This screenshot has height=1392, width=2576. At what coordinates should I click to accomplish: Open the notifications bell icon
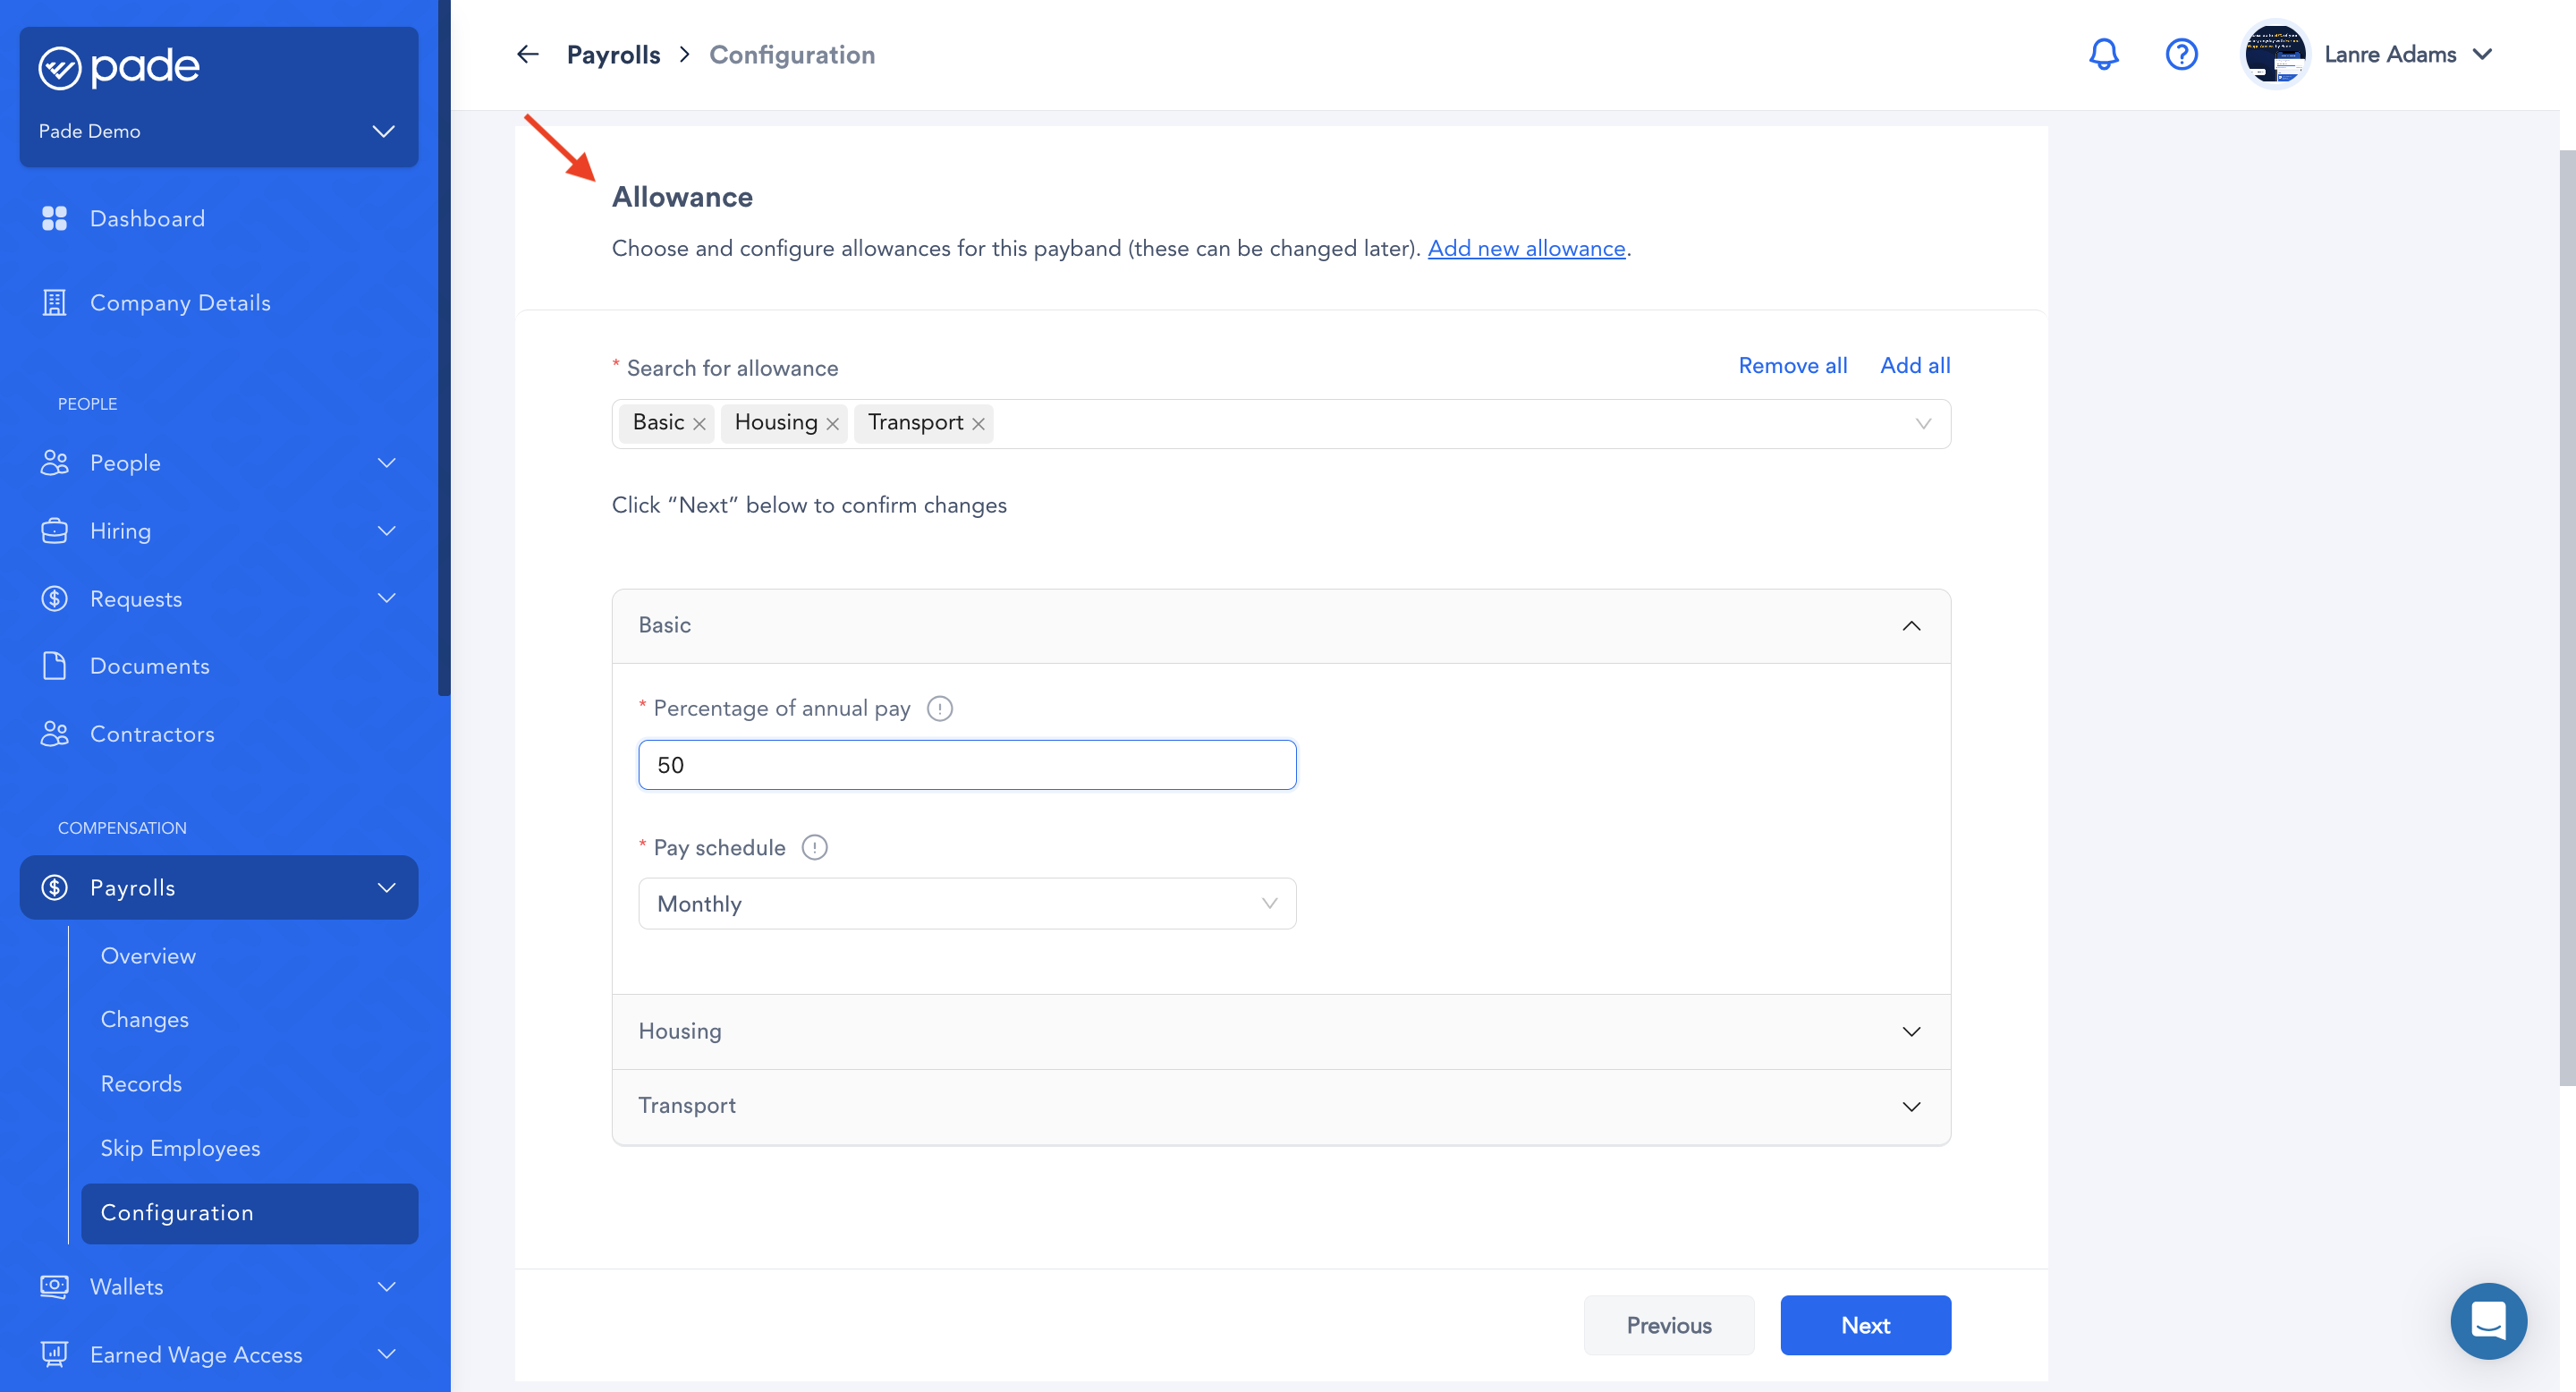coord(2103,54)
